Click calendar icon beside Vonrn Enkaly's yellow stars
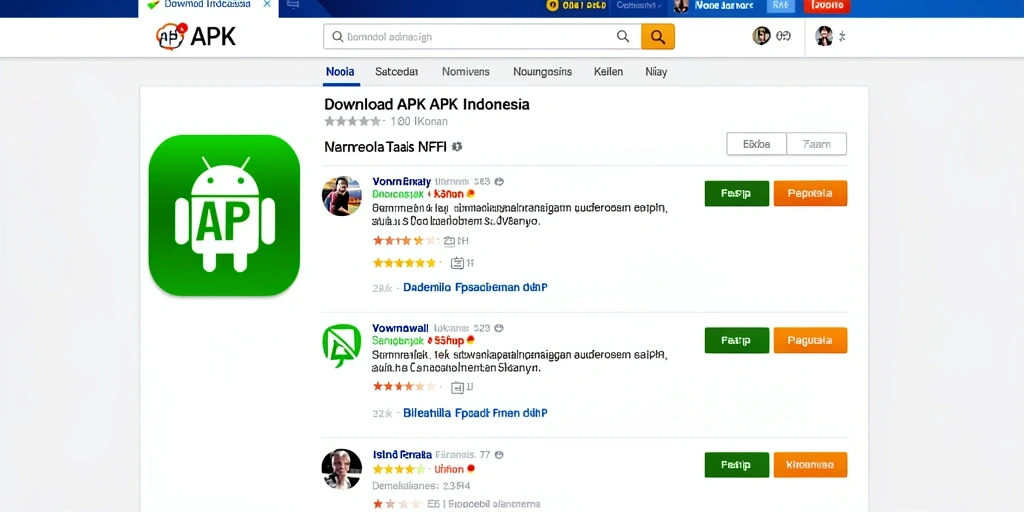The height and width of the screenshot is (512, 1024). click(x=457, y=263)
